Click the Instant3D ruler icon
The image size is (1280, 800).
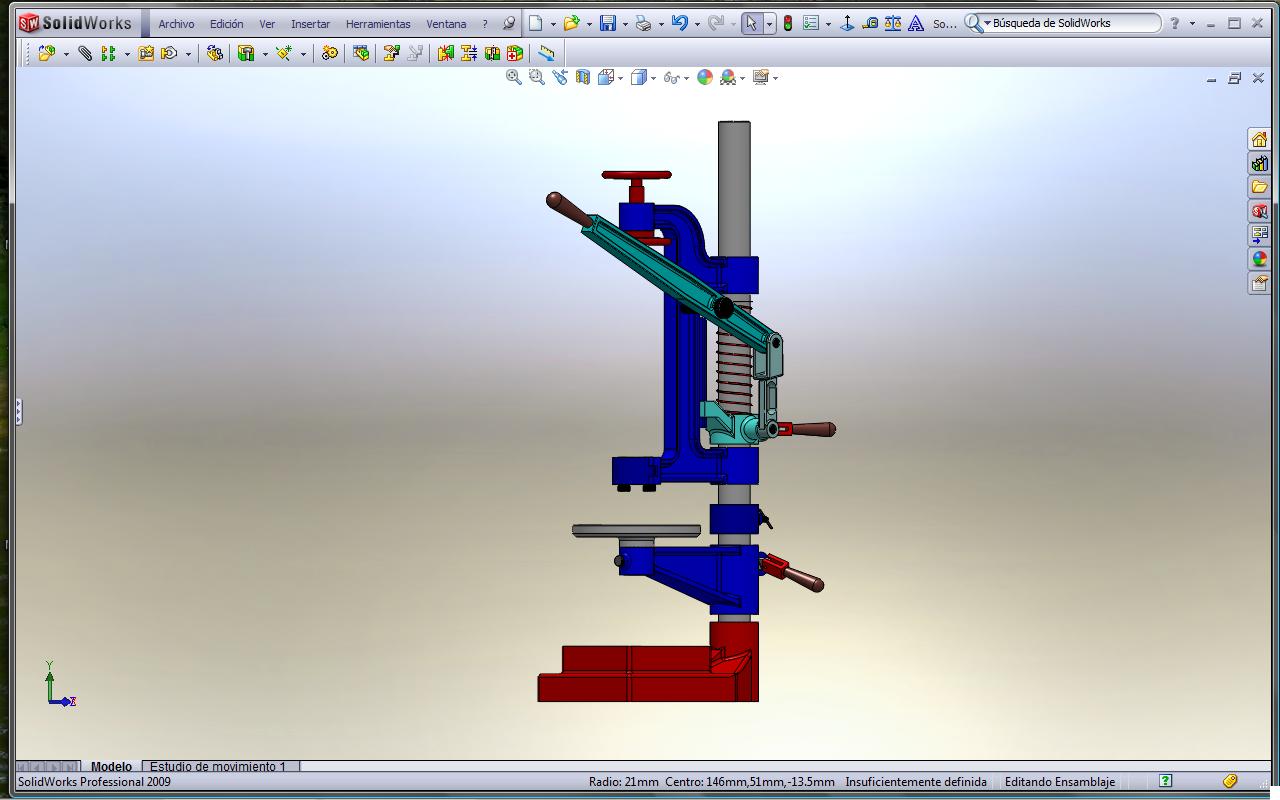click(546, 54)
